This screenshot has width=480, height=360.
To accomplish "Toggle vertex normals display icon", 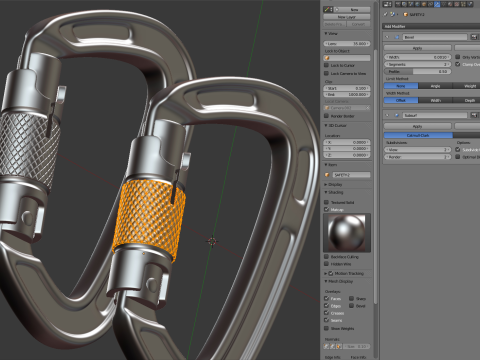I will pyautogui.click(x=326, y=346).
